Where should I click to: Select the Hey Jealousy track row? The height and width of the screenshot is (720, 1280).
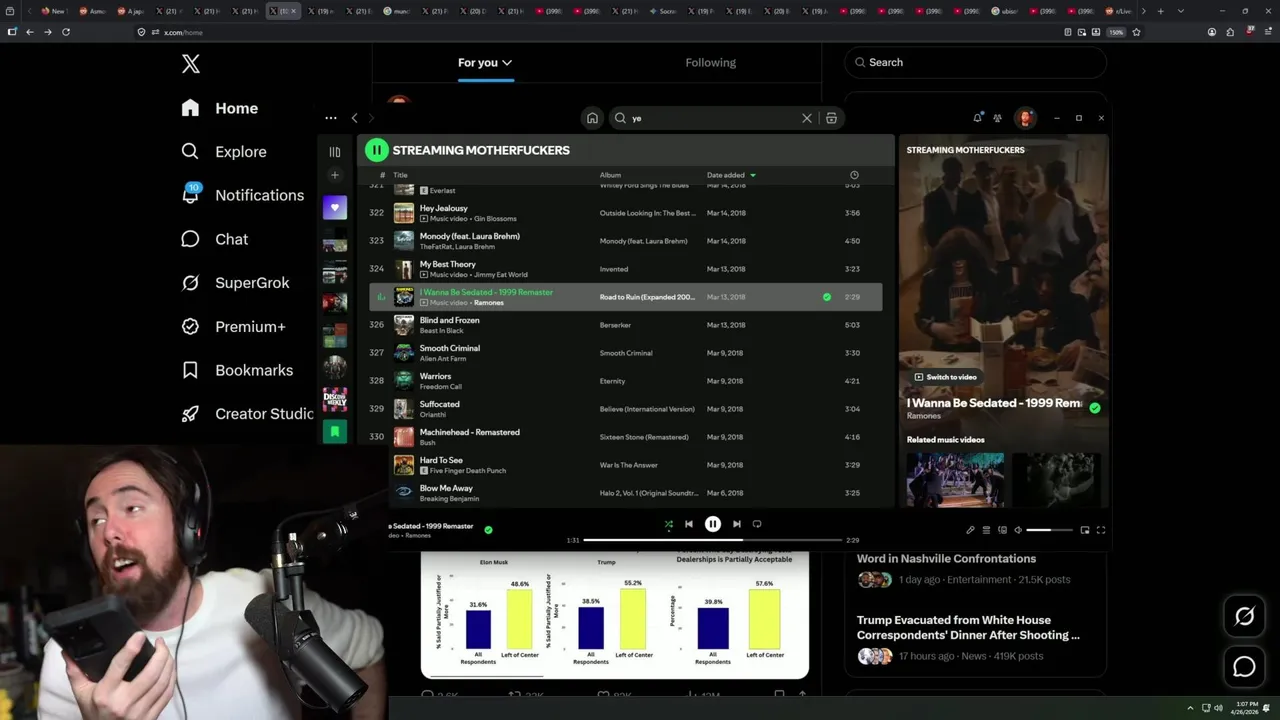click(x=625, y=213)
